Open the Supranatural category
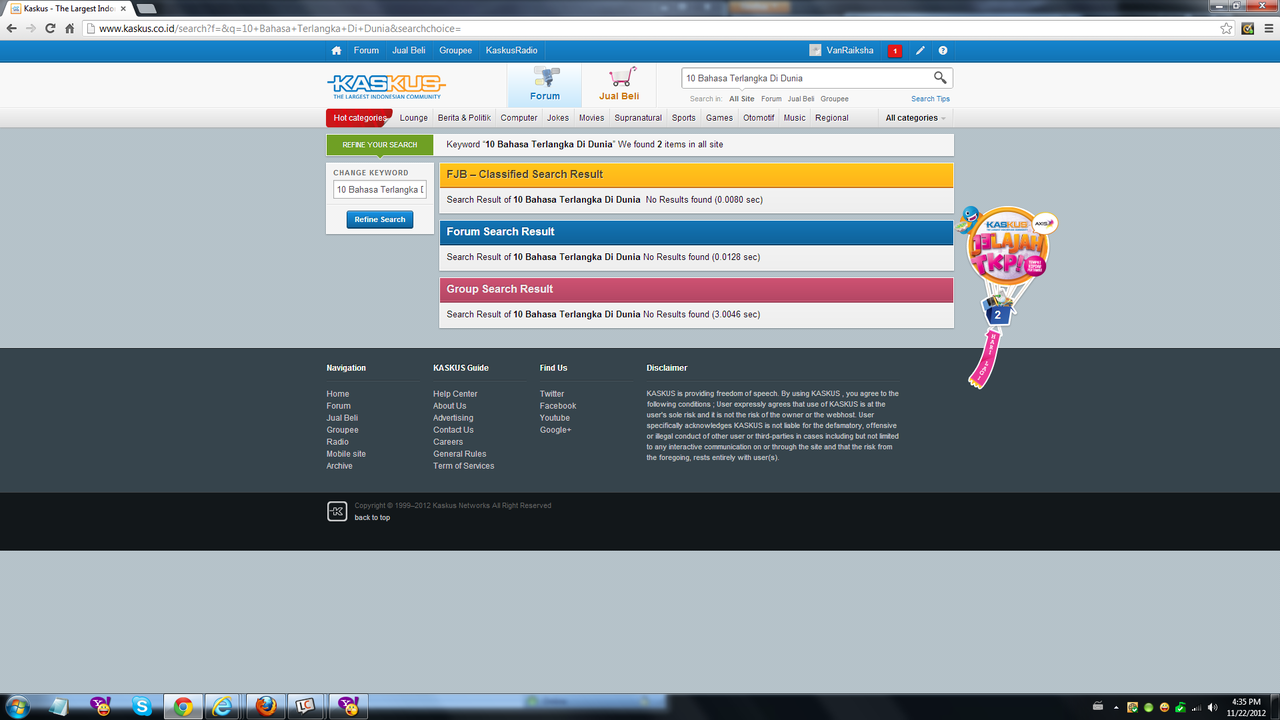 [x=638, y=118]
